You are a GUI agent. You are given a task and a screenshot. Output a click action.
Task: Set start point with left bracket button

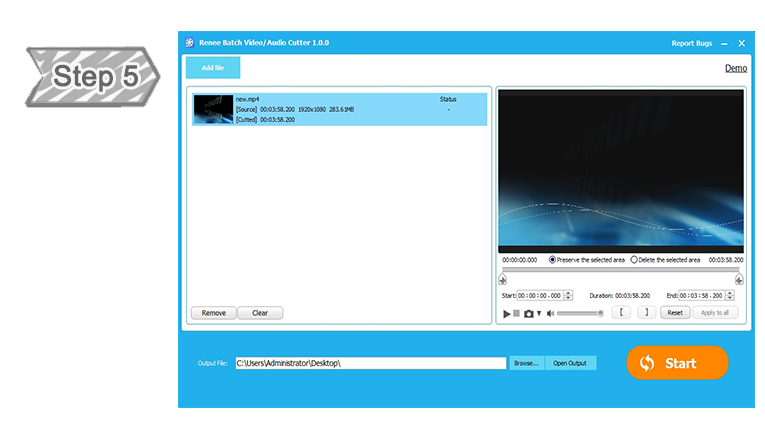coord(621,313)
